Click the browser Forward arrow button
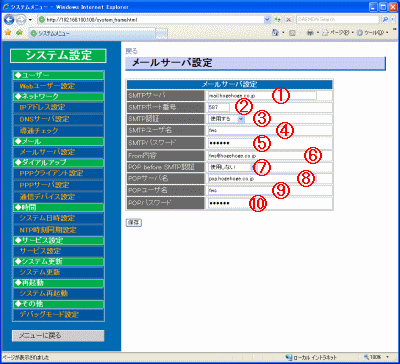This screenshot has height=364, width=400. coord(20,19)
